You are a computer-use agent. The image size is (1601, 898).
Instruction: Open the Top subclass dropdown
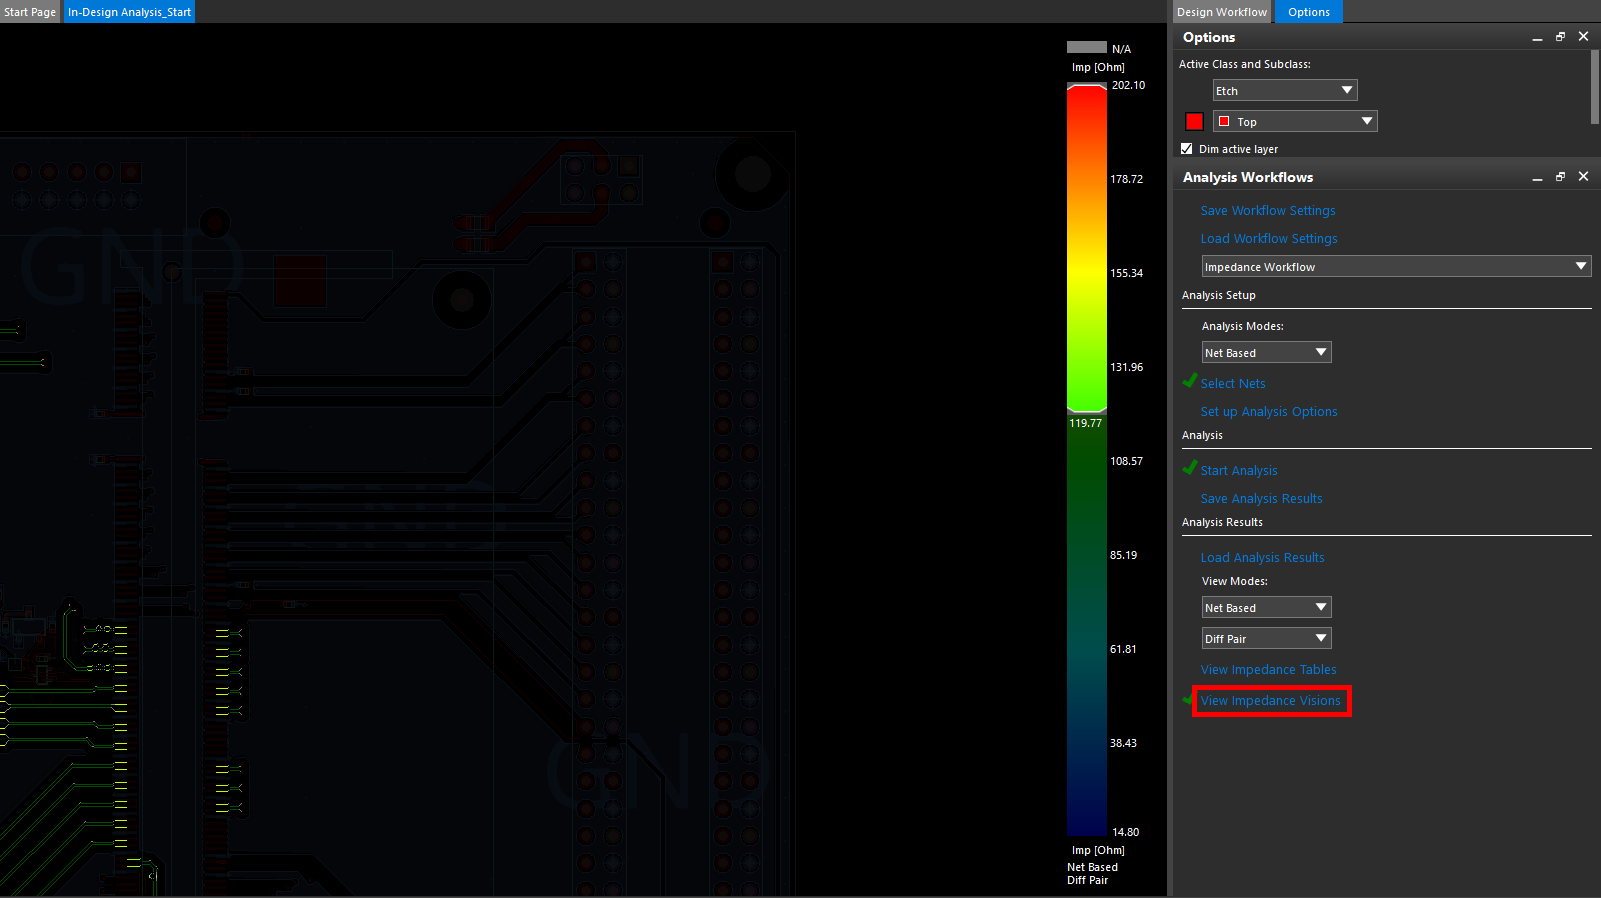(1295, 122)
